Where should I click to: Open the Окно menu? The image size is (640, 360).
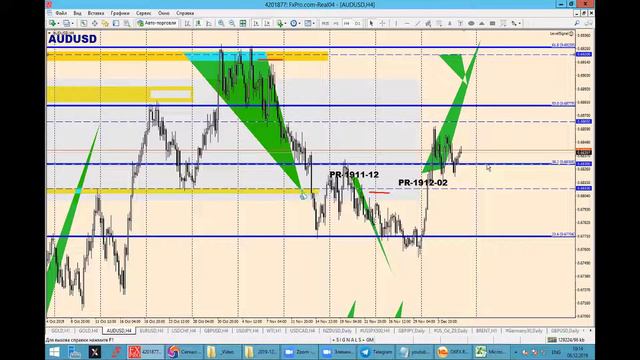click(164, 13)
